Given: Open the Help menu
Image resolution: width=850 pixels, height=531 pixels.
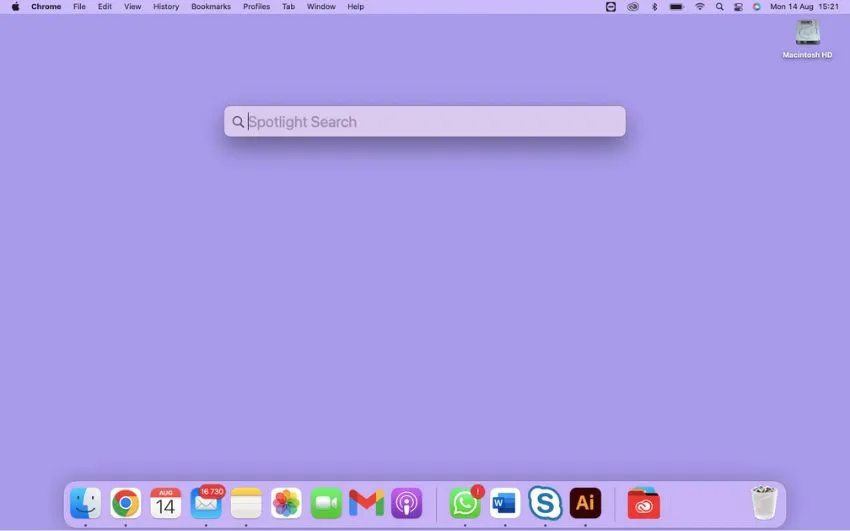Looking at the screenshot, I should (356, 7).
